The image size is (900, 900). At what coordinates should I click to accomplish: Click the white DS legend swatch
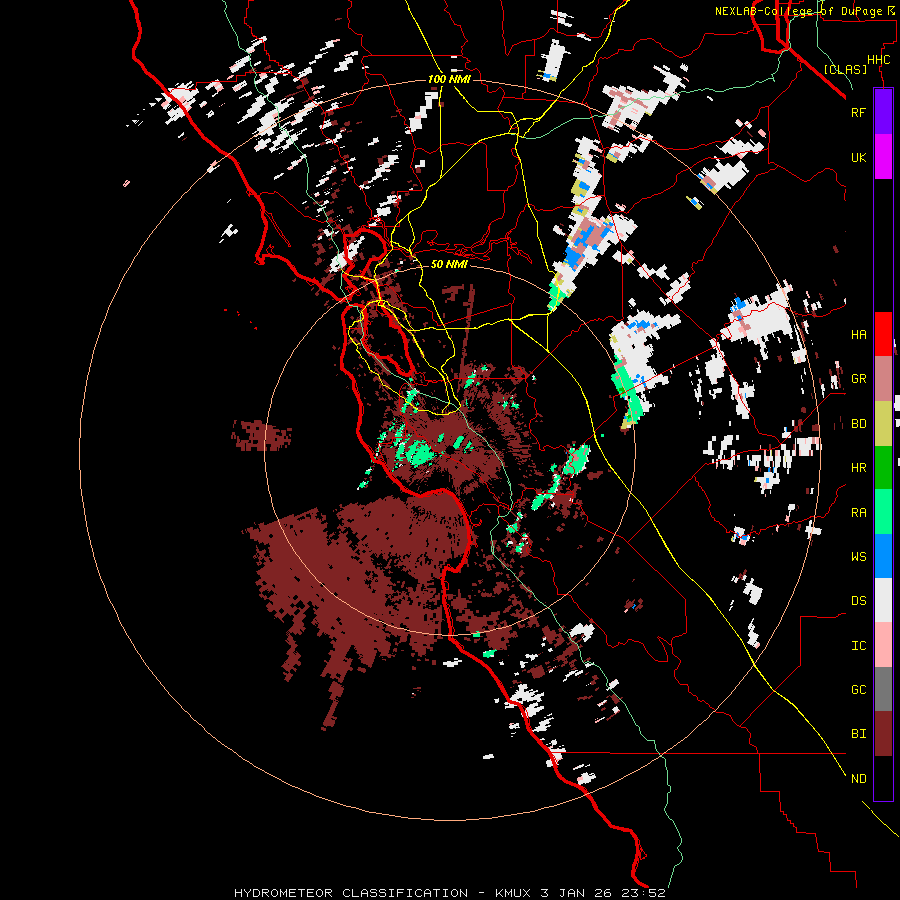pyautogui.click(x=883, y=600)
